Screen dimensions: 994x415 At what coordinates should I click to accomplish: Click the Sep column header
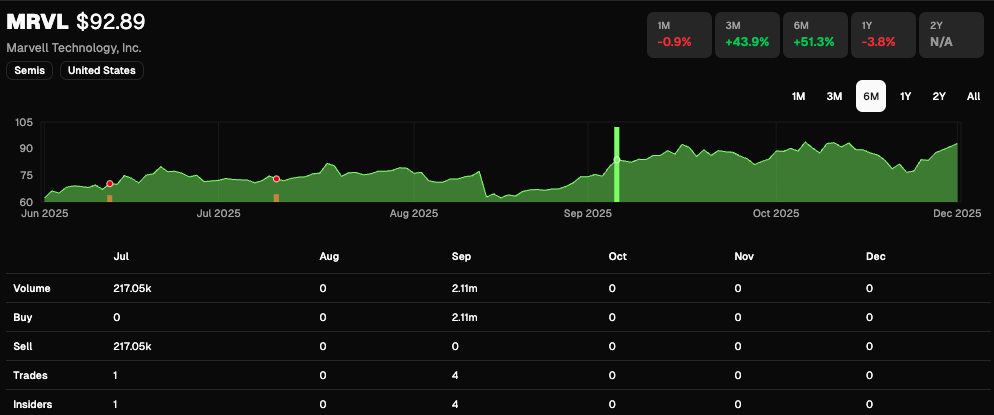pos(462,257)
